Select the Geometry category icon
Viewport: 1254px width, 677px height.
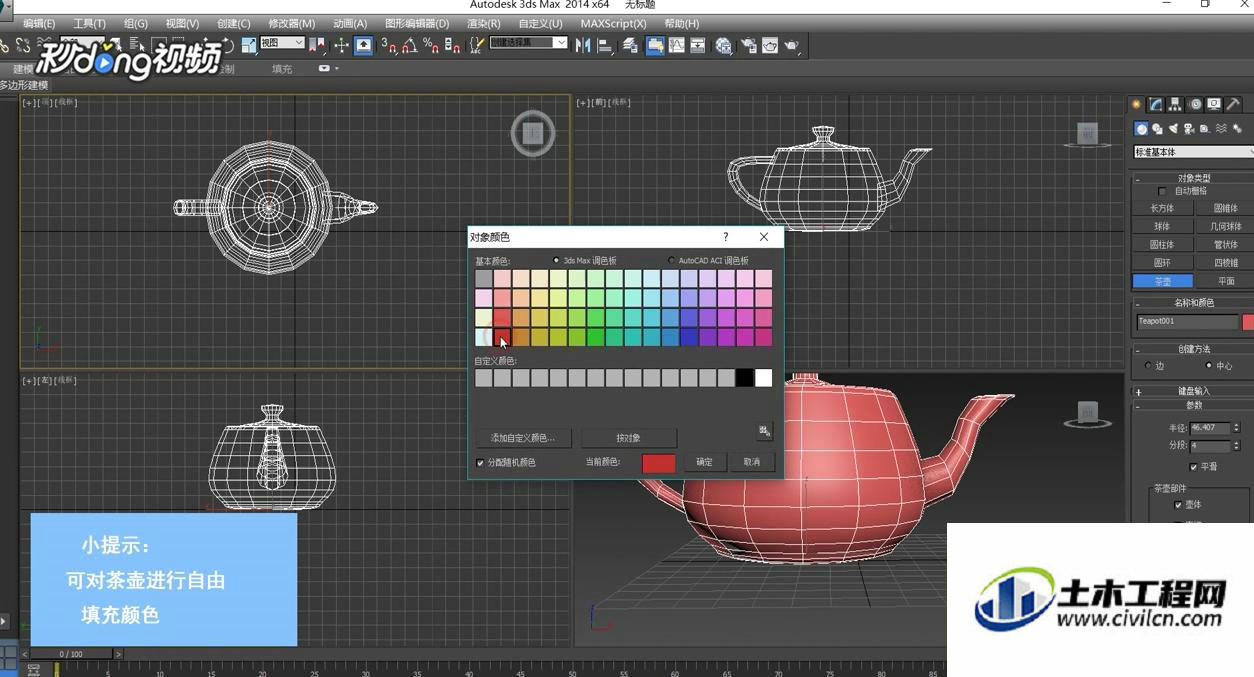point(1141,129)
